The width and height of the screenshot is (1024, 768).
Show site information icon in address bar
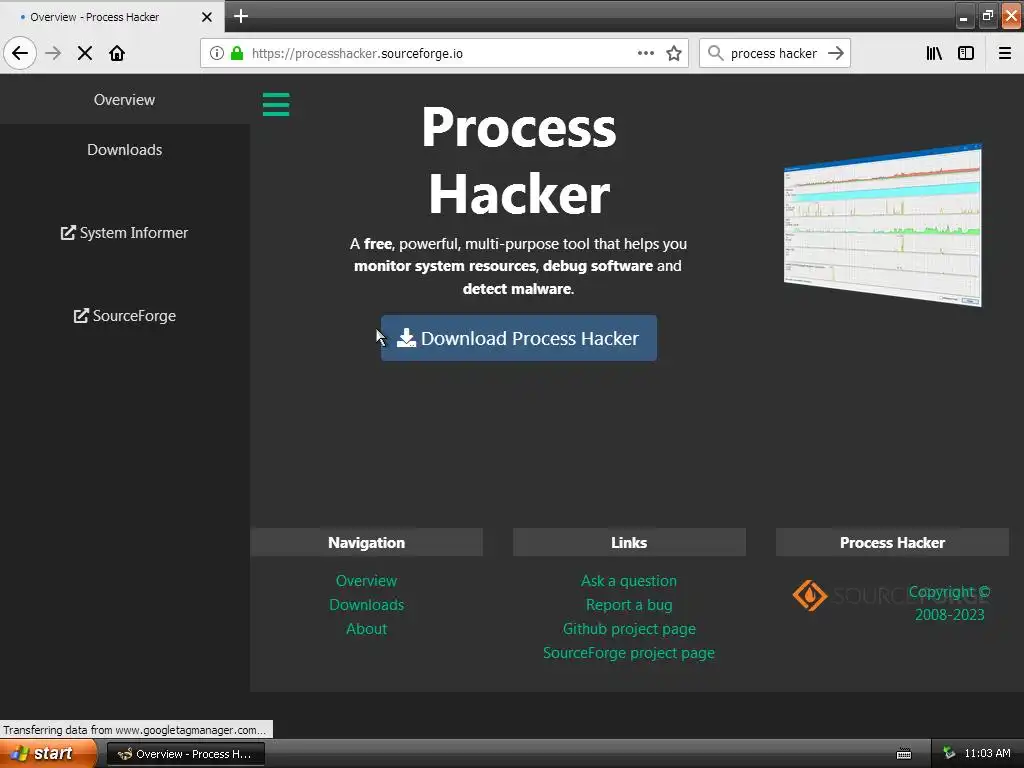point(217,53)
